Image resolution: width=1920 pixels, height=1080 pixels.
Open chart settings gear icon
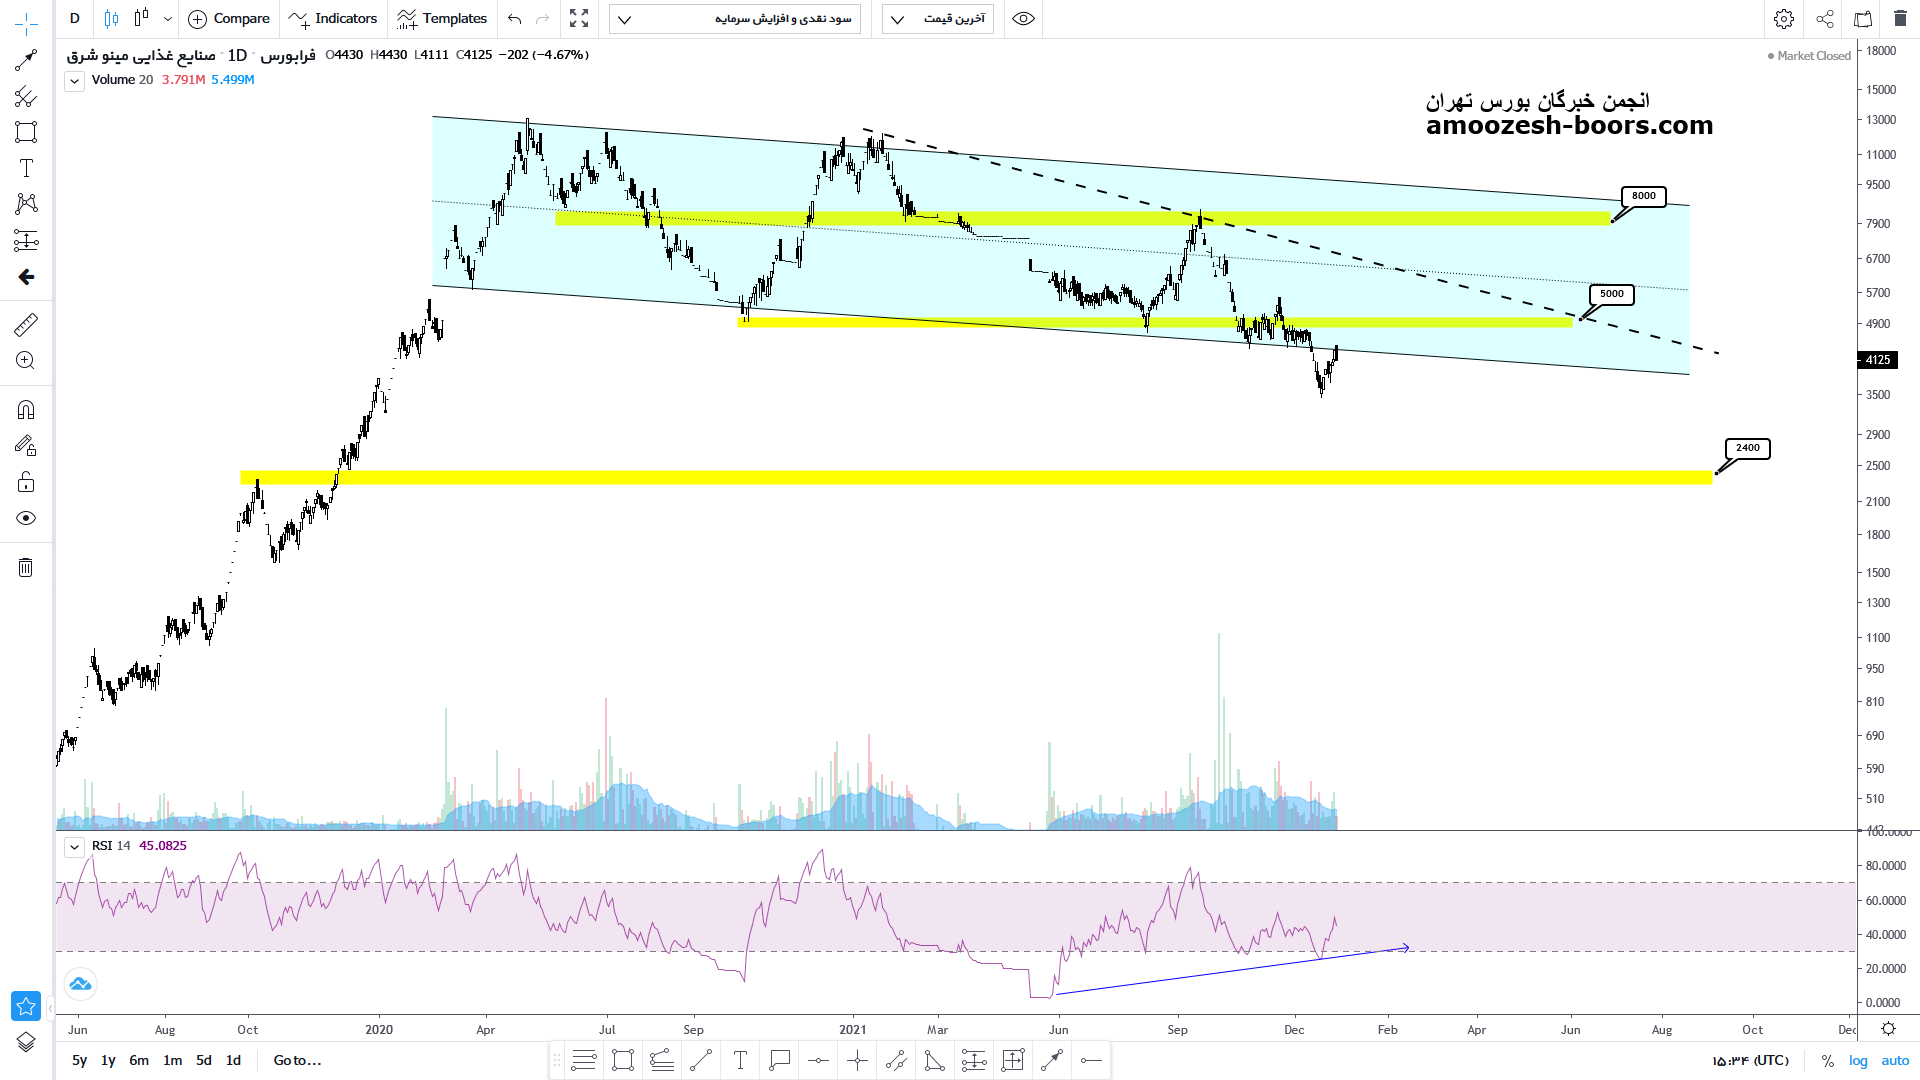pyautogui.click(x=1784, y=19)
